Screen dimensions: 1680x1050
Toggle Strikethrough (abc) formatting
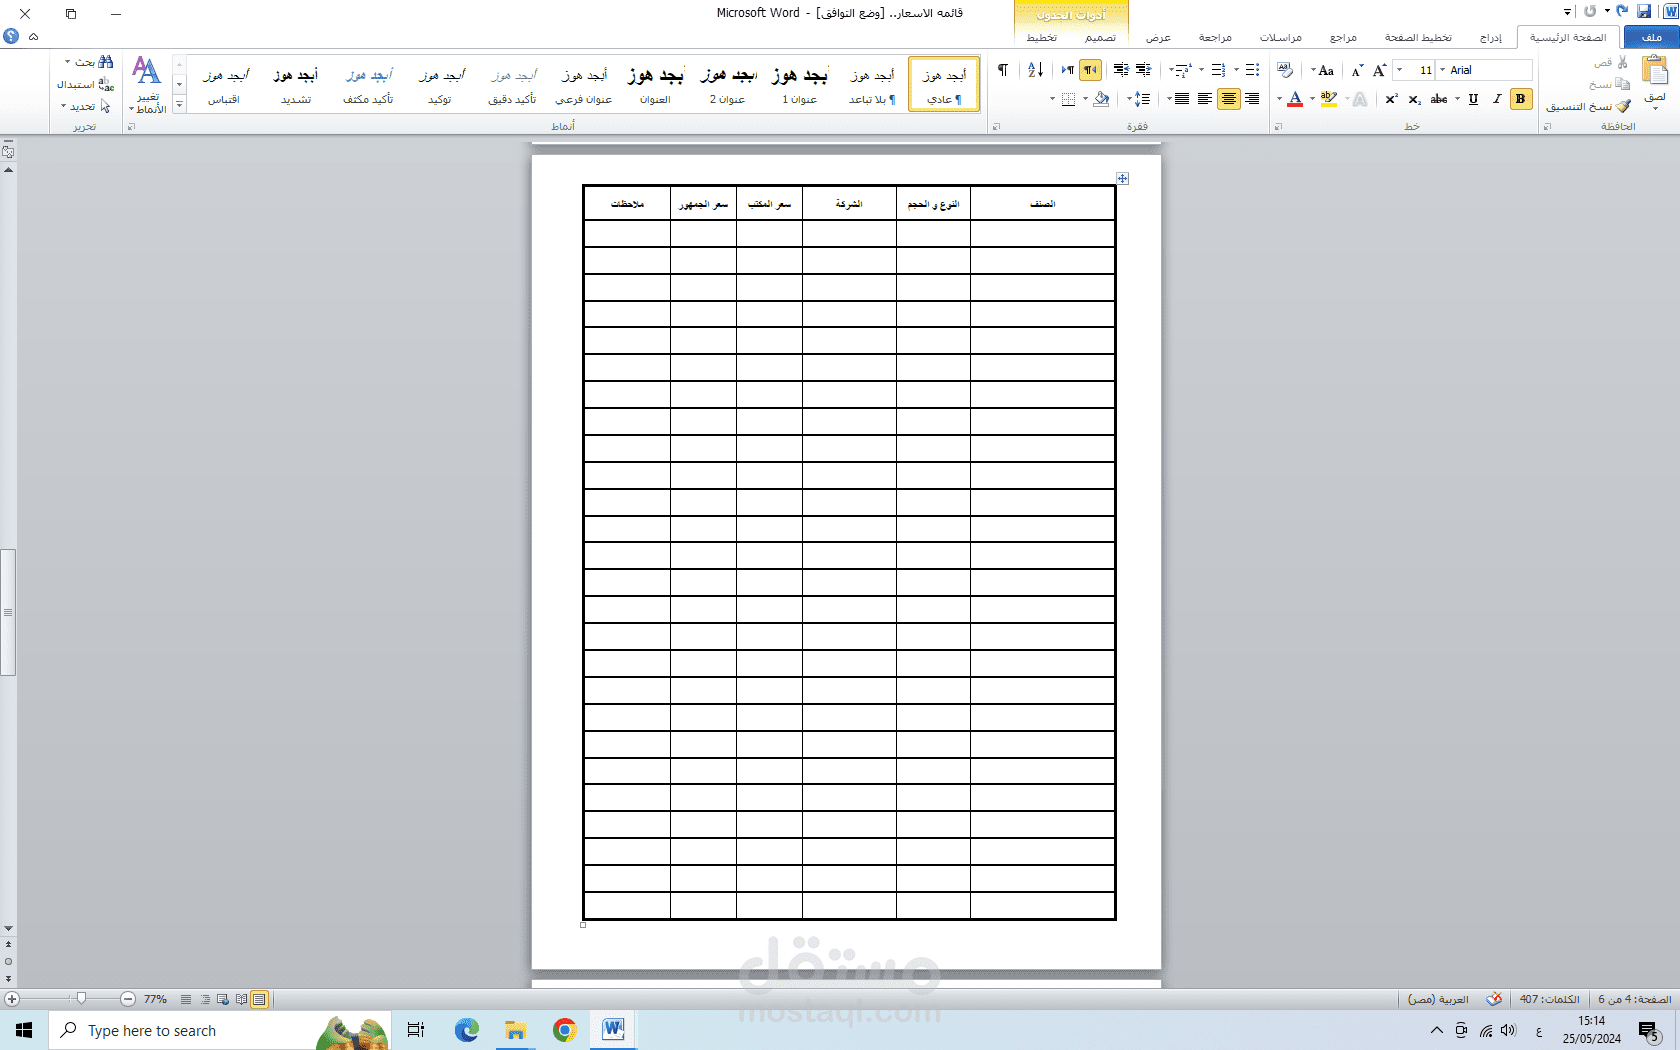[1439, 99]
